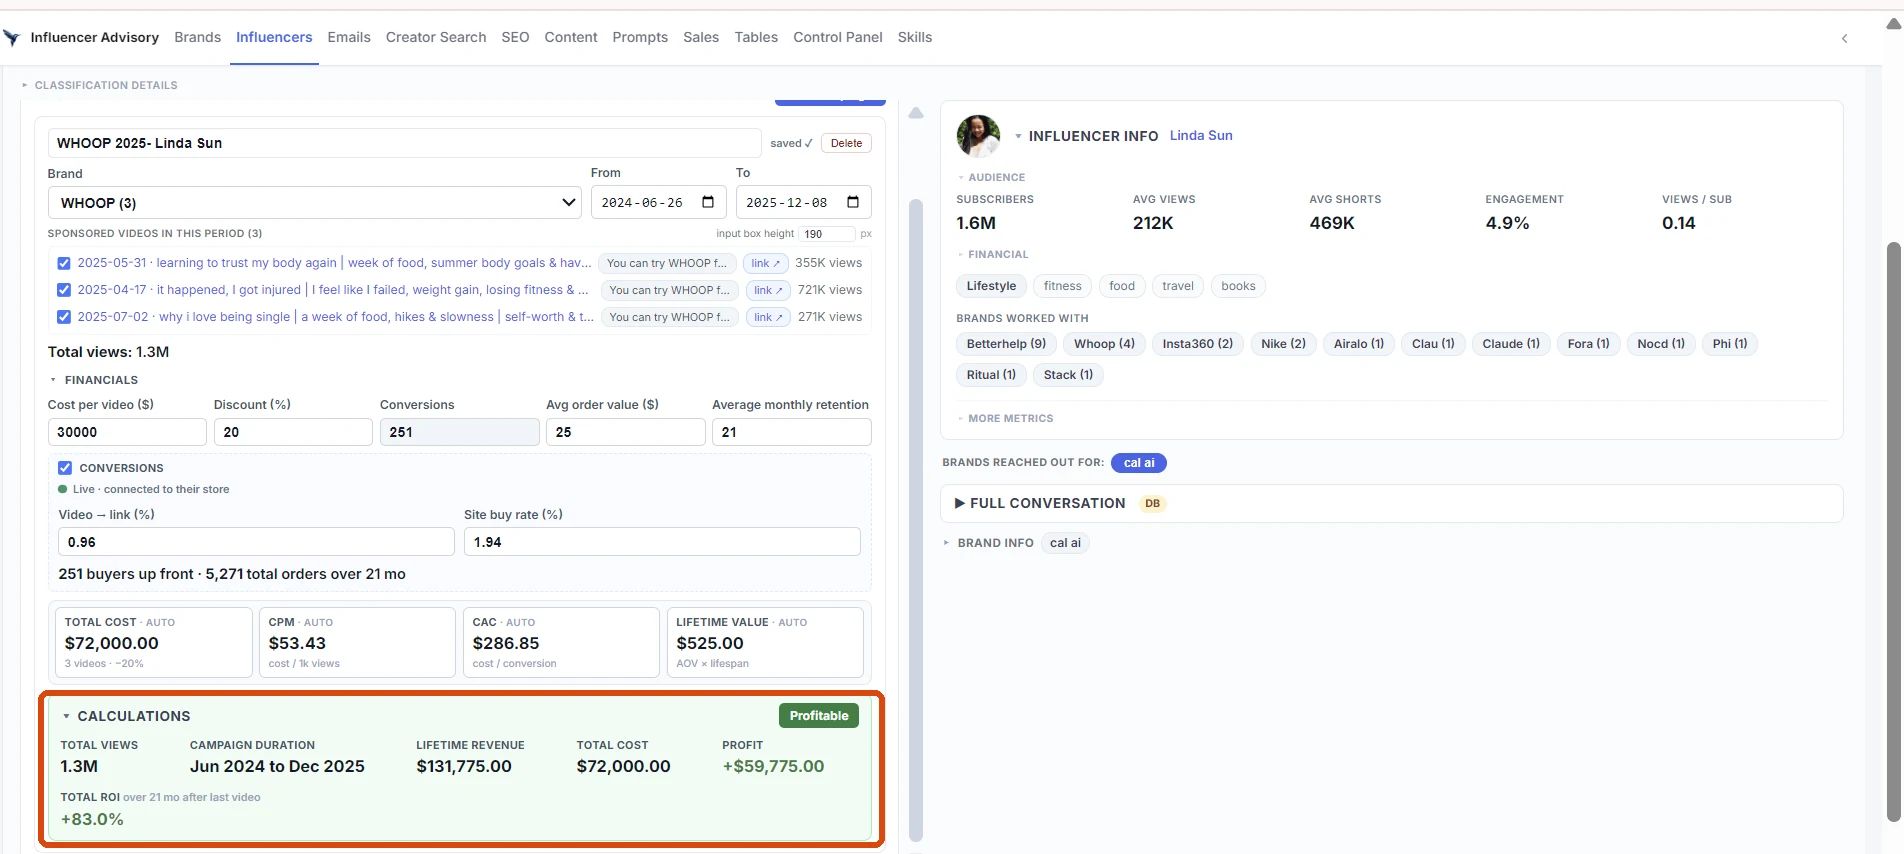The image size is (1904, 854).
Task: Select the Insta360 (2) brand chip
Action: click(x=1198, y=344)
